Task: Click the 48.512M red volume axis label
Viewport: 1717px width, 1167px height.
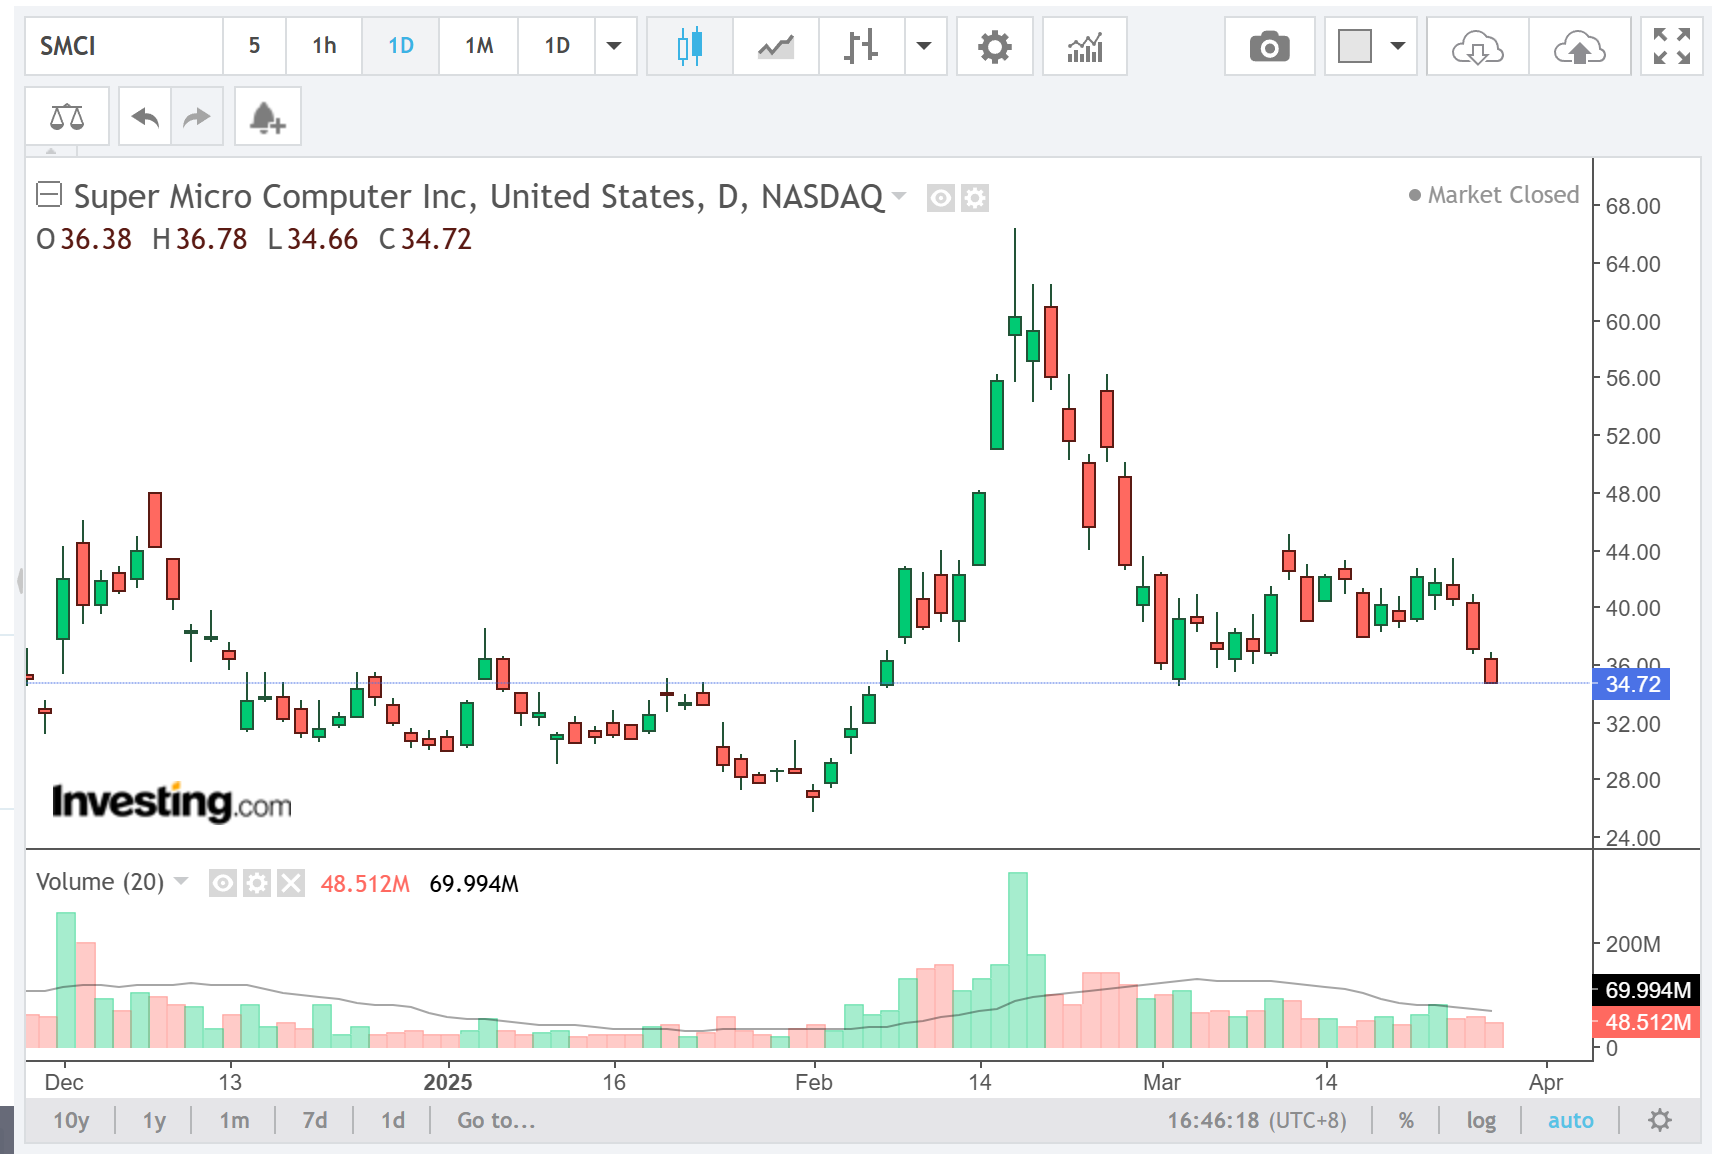Action: [1646, 1022]
